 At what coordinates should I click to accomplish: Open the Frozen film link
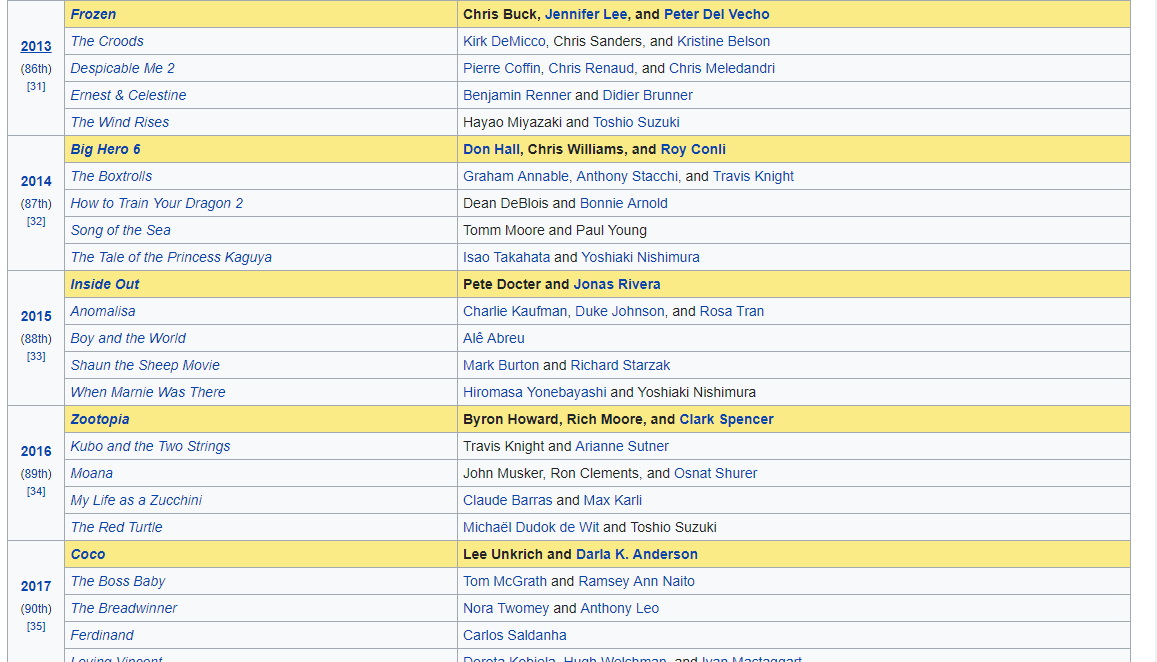93,14
